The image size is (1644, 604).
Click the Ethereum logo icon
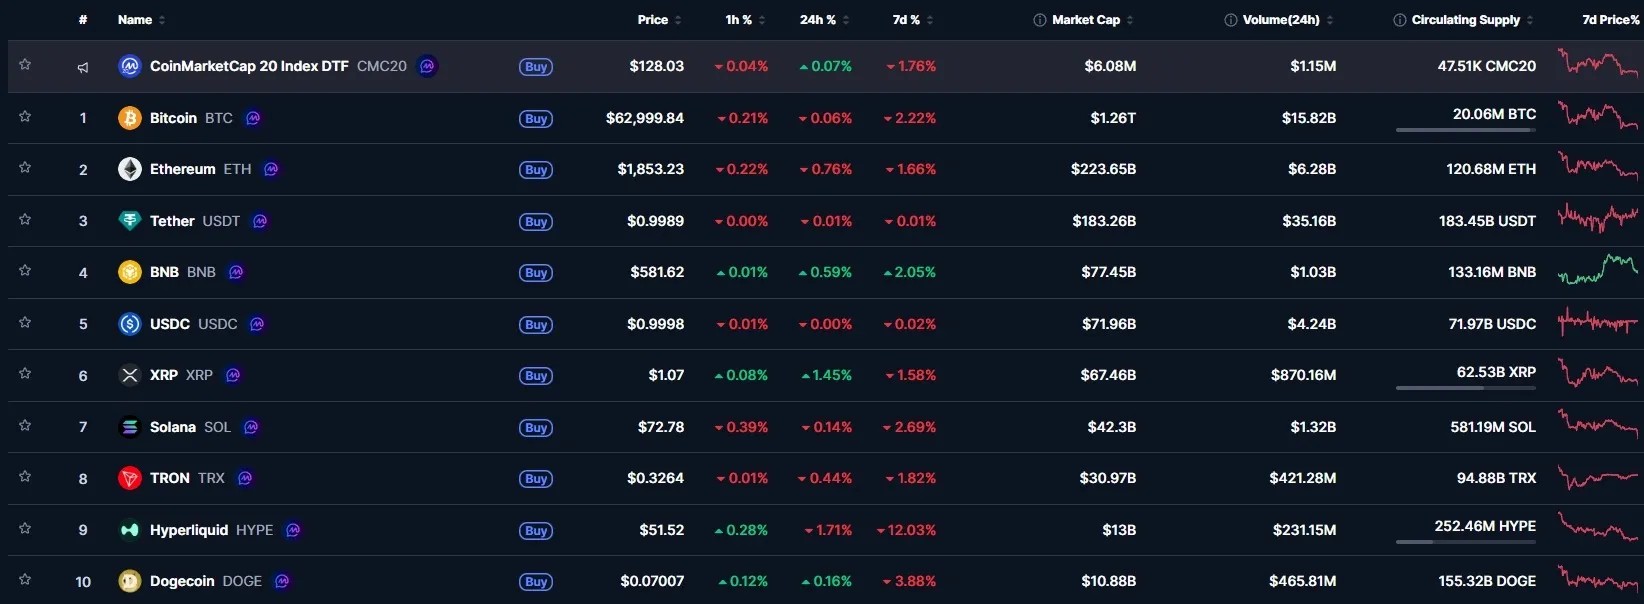click(x=130, y=169)
